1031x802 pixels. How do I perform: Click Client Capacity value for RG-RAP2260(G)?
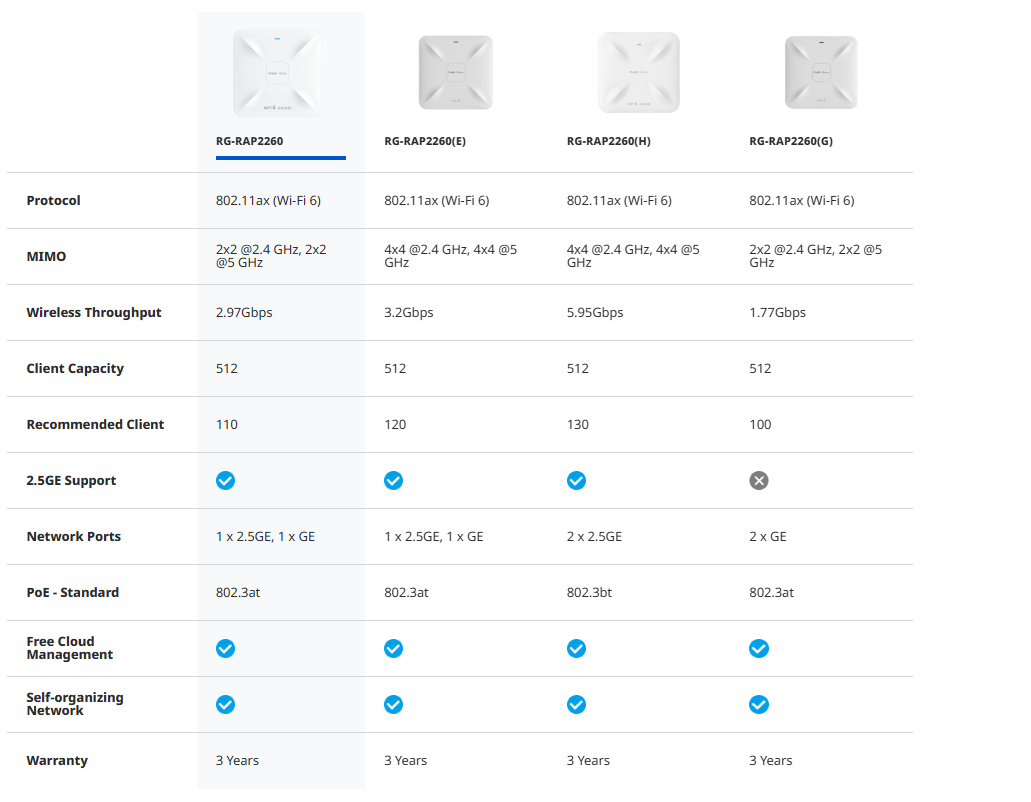(760, 369)
